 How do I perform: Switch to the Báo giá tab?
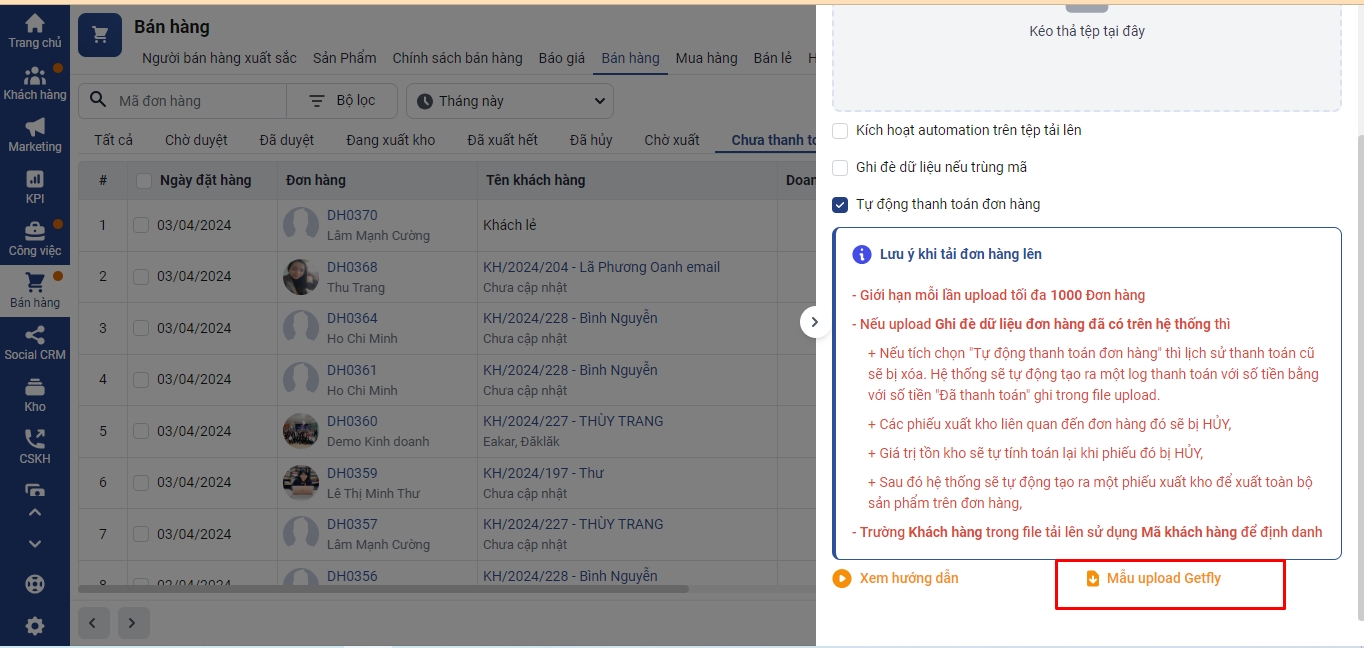[562, 58]
